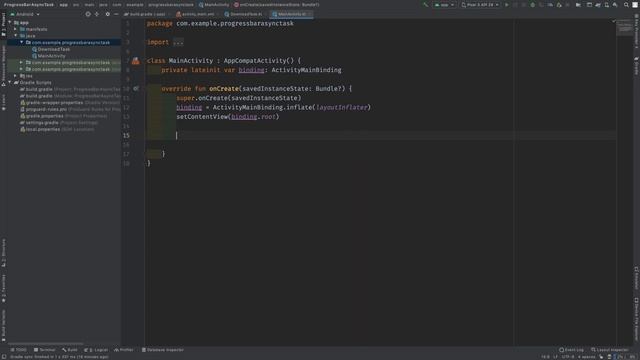The width and height of the screenshot is (640, 360).
Task: Select settings.gradle file
Action: coord(59,122)
